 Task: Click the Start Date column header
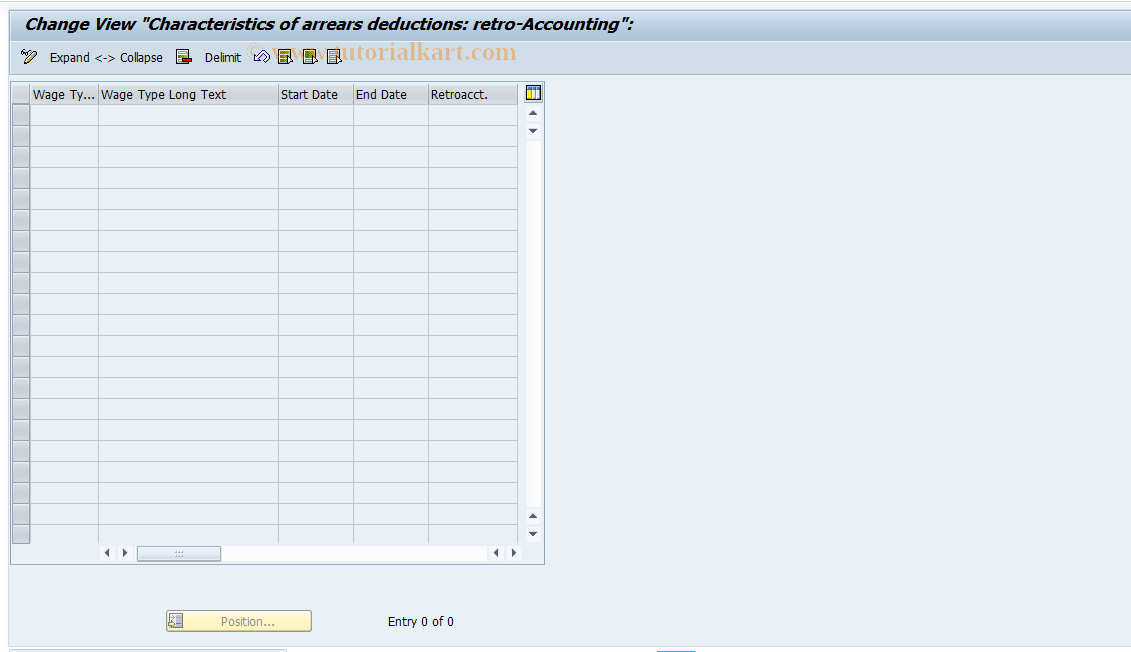pos(316,94)
